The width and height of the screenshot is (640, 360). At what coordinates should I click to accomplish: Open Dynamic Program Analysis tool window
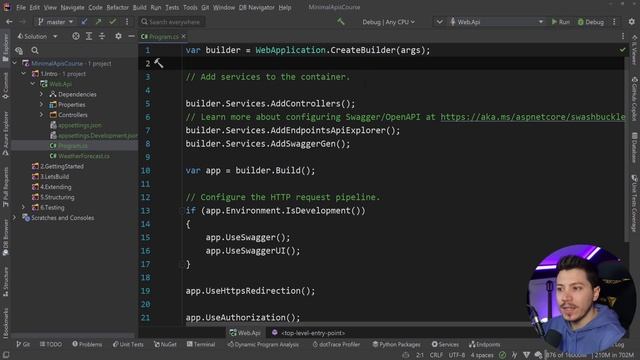pos(263,344)
